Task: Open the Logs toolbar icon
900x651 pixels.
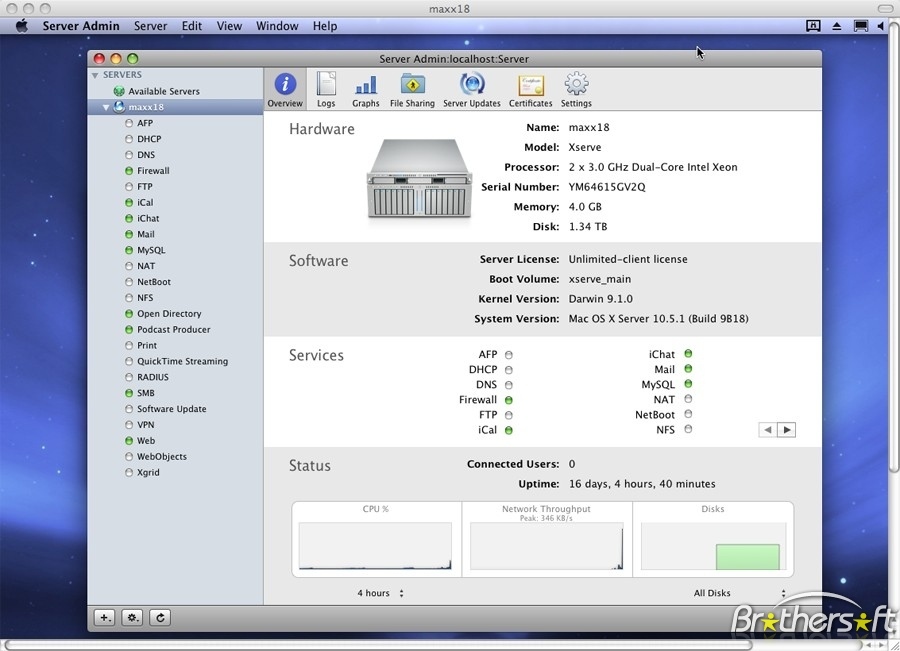Action: [x=326, y=90]
